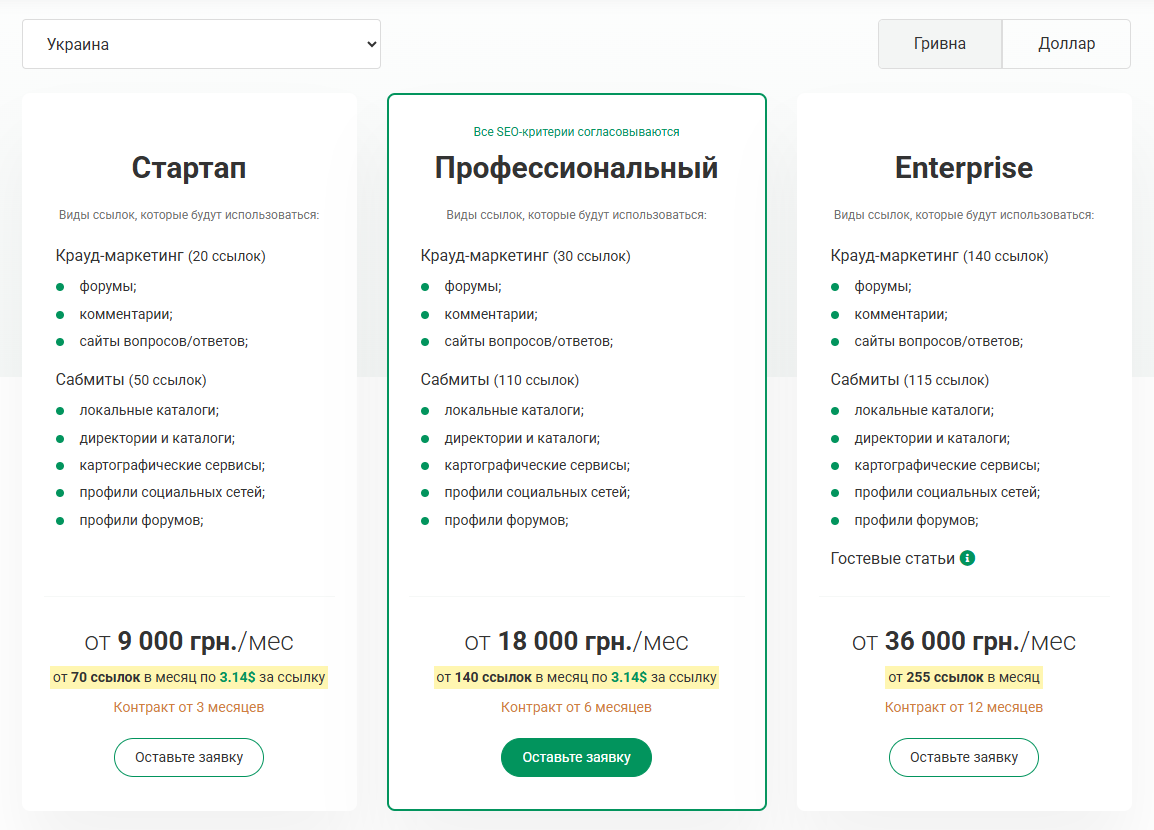
Task: Click Оставьте заявку in the Профессиональный plan
Action: [x=576, y=757]
